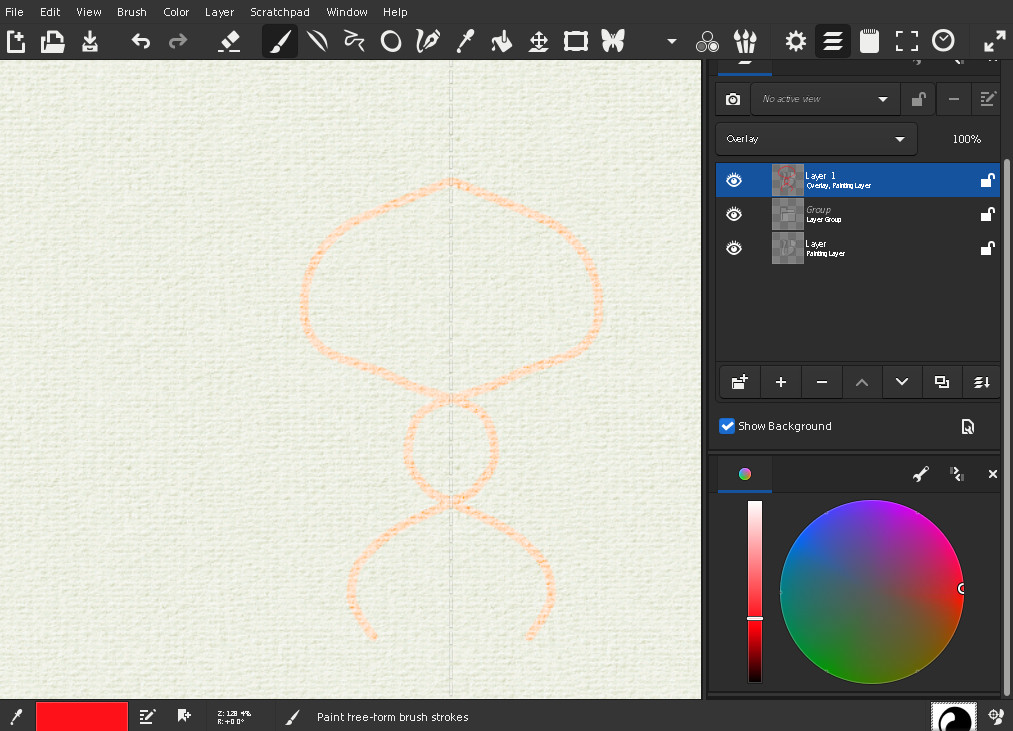Open the brush settings gear icon
This screenshot has width=1013, height=731.
pos(795,41)
